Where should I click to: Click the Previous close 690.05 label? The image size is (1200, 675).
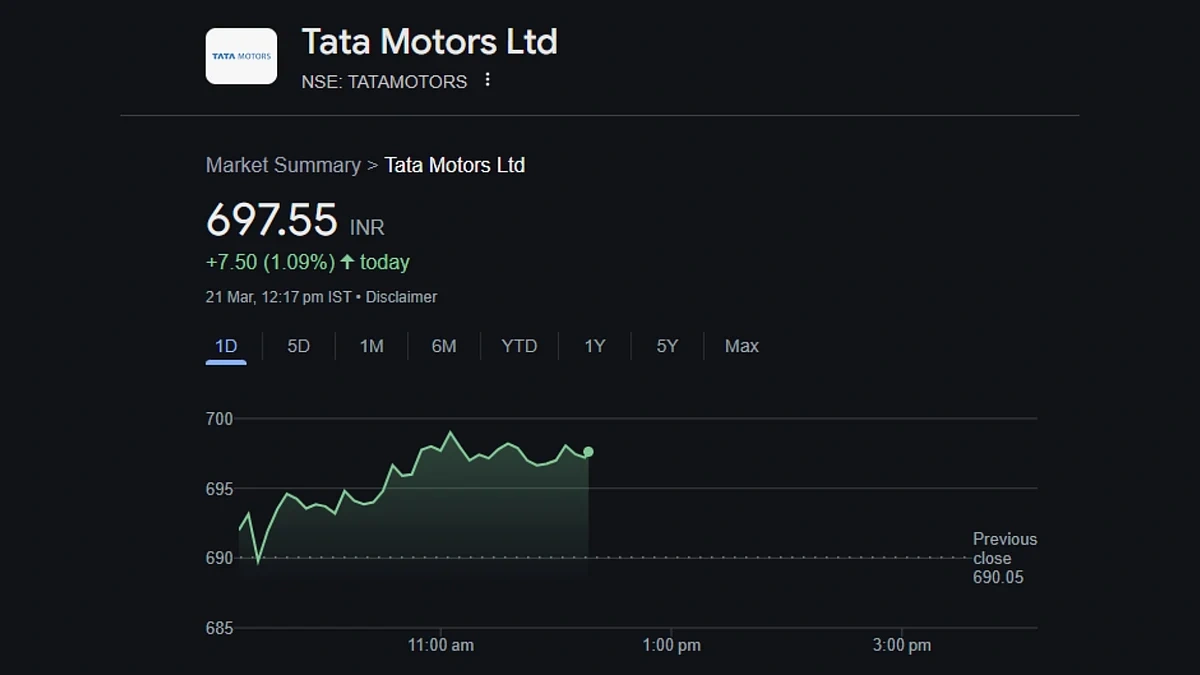[x=1004, y=558]
